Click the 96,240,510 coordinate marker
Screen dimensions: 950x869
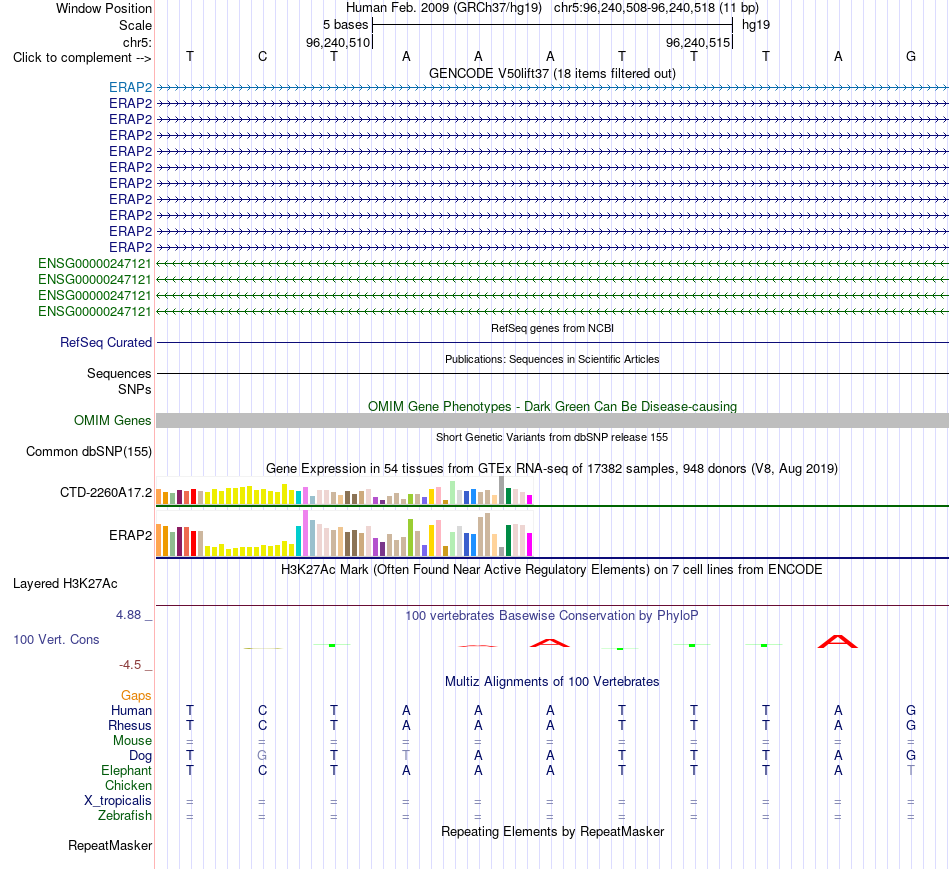click(337, 42)
